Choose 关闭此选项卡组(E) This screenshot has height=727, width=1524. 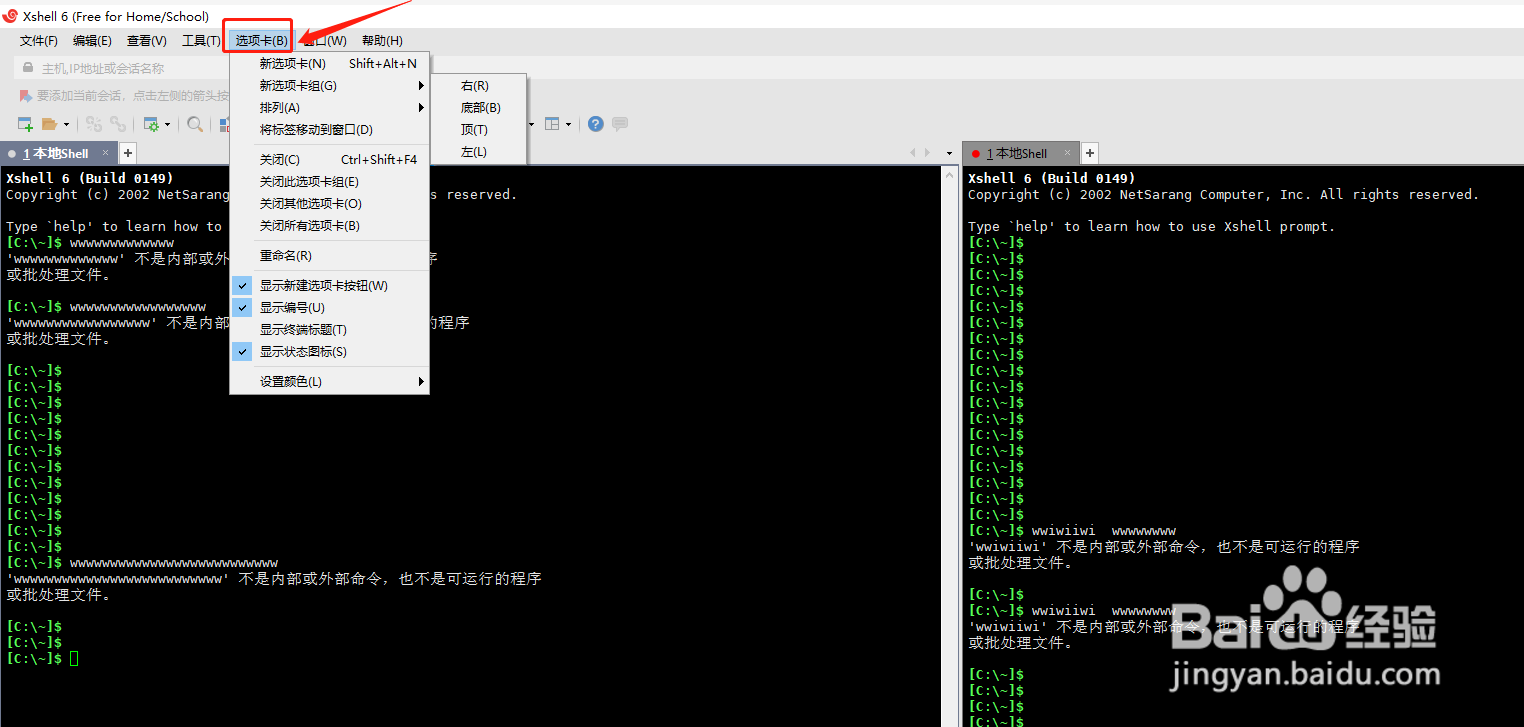click(330, 181)
